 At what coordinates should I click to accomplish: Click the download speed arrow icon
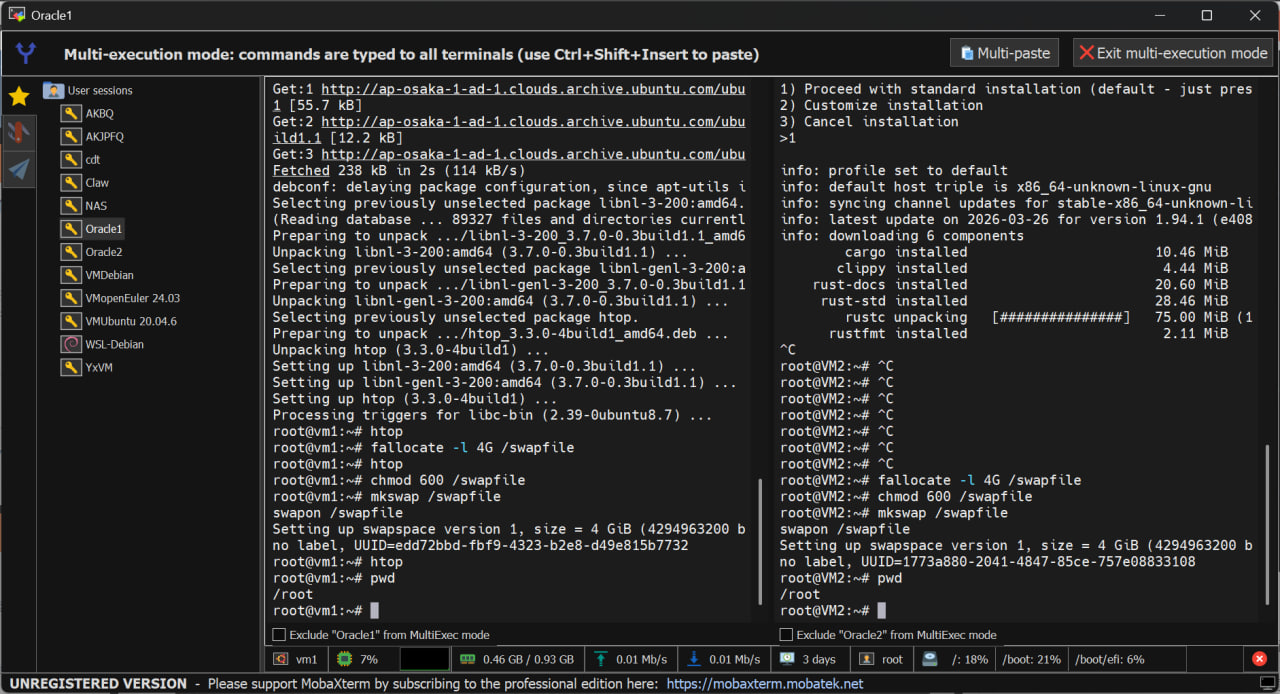696,659
